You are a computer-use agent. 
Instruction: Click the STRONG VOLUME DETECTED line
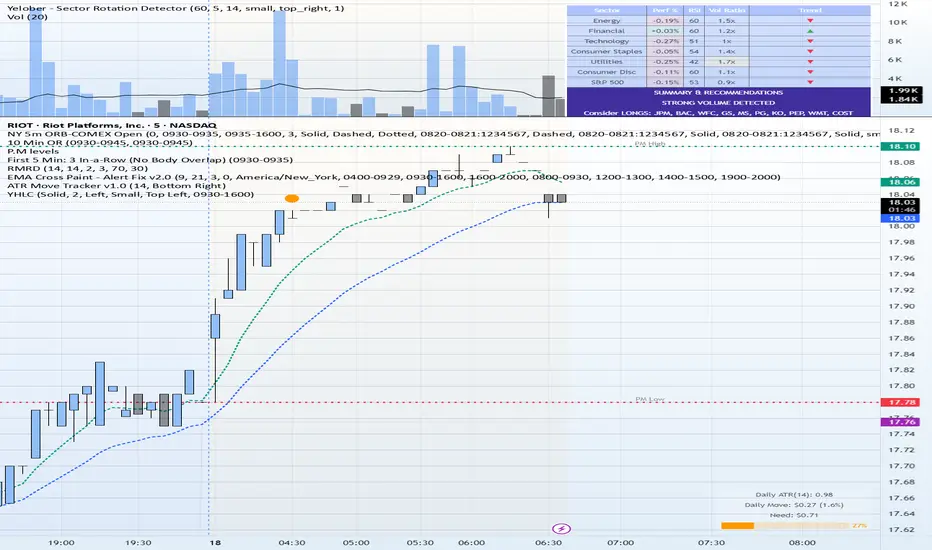718,103
